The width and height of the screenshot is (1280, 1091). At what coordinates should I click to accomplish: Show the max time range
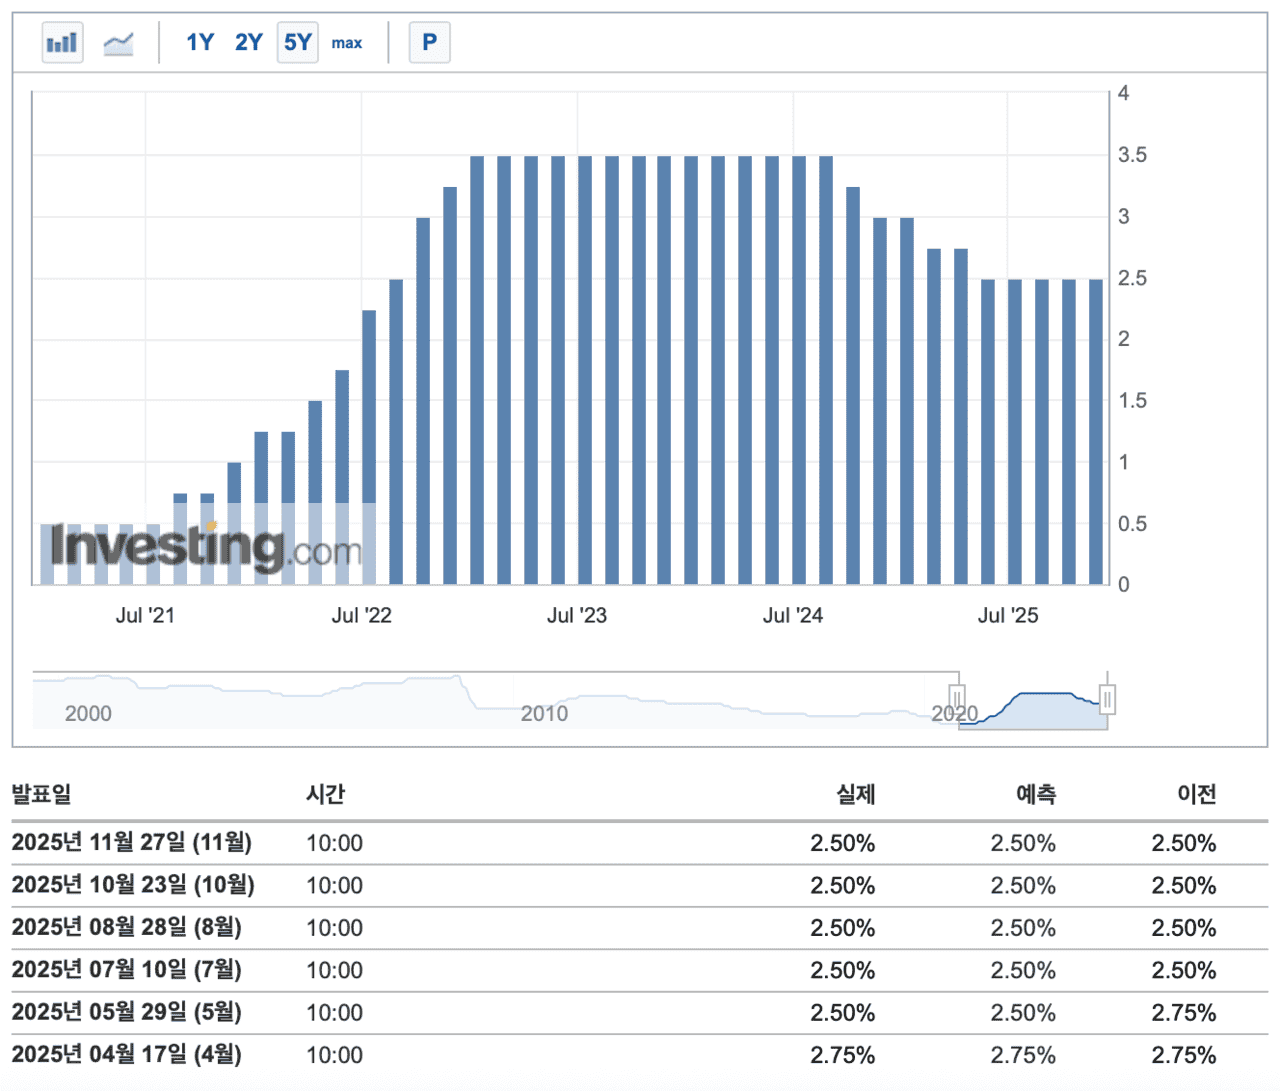click(x=347, y=43)
